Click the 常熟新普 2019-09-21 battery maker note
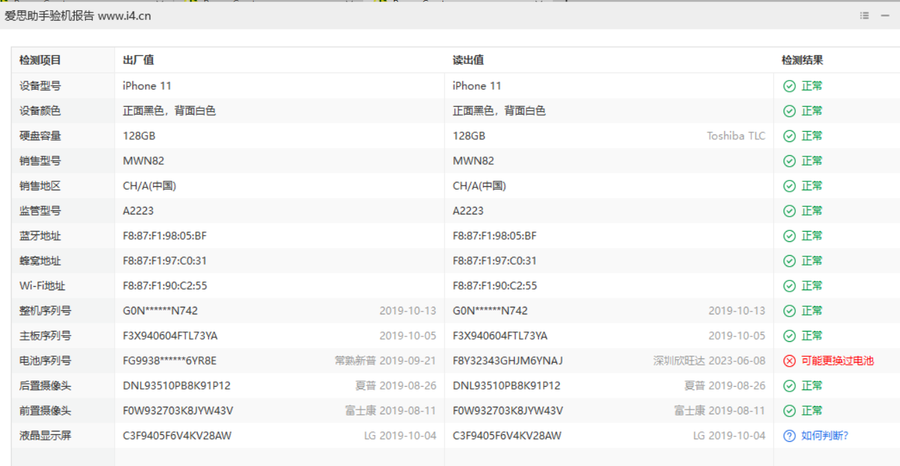Viewport: 900px width, 466px height. click(385, 361)
